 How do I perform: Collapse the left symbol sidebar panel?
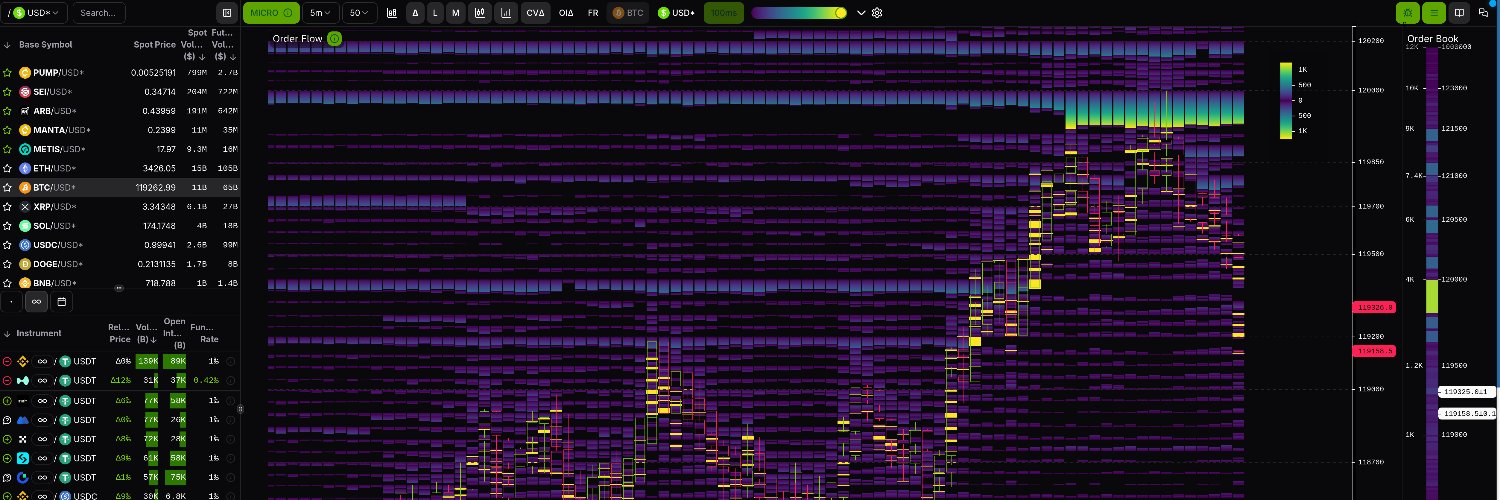click(228, 13)
